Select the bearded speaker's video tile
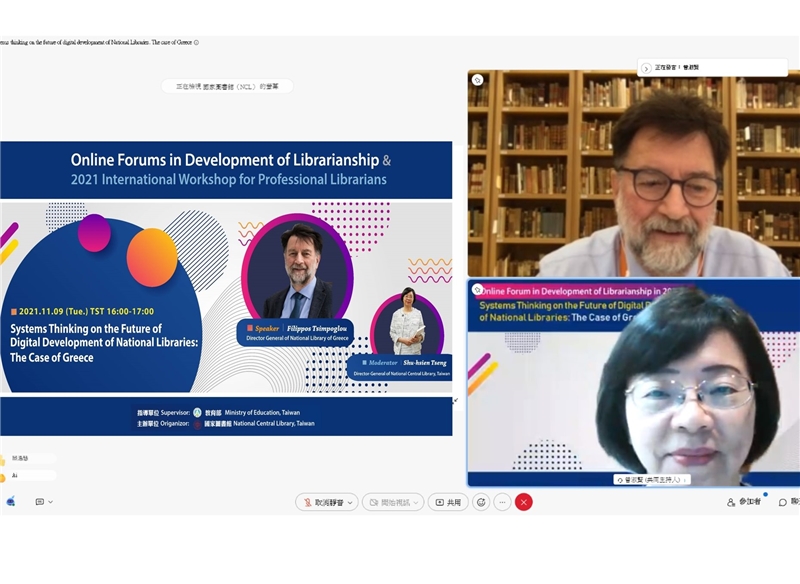This screenshot has height=584, width=800. pyautogui.click(x=634, y=174)
